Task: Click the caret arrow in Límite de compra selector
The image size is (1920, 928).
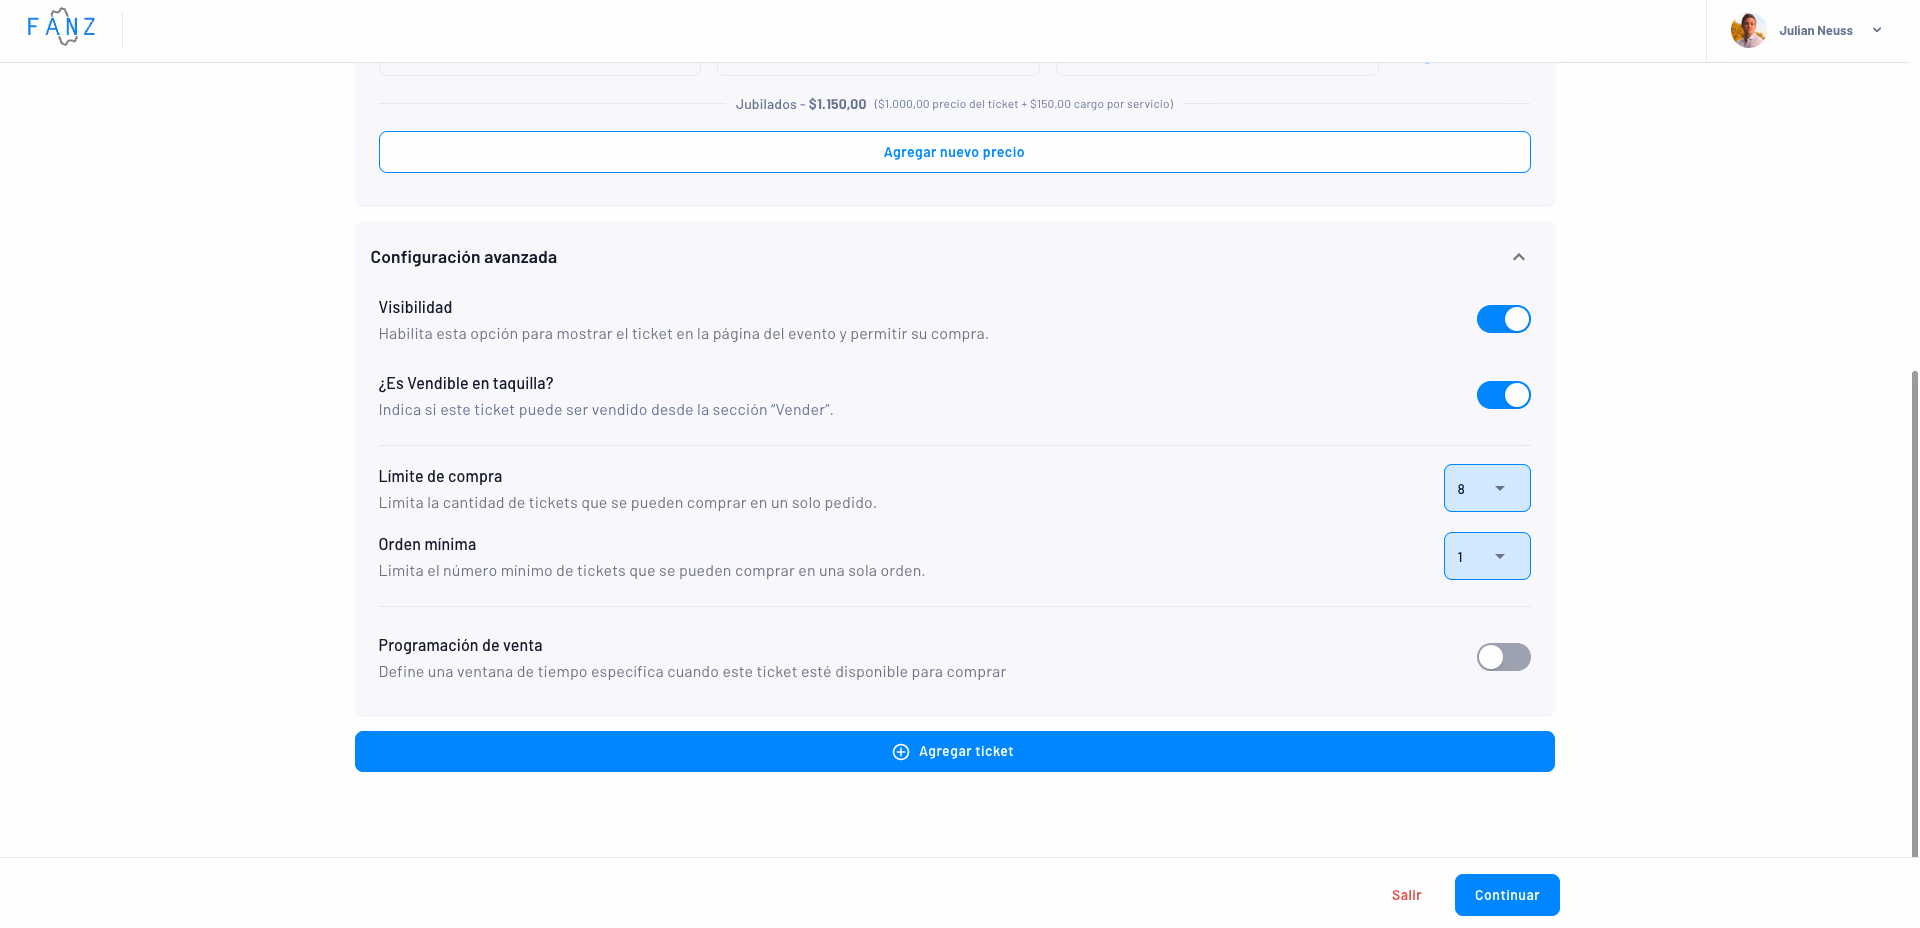Action: coord(1500,488)
